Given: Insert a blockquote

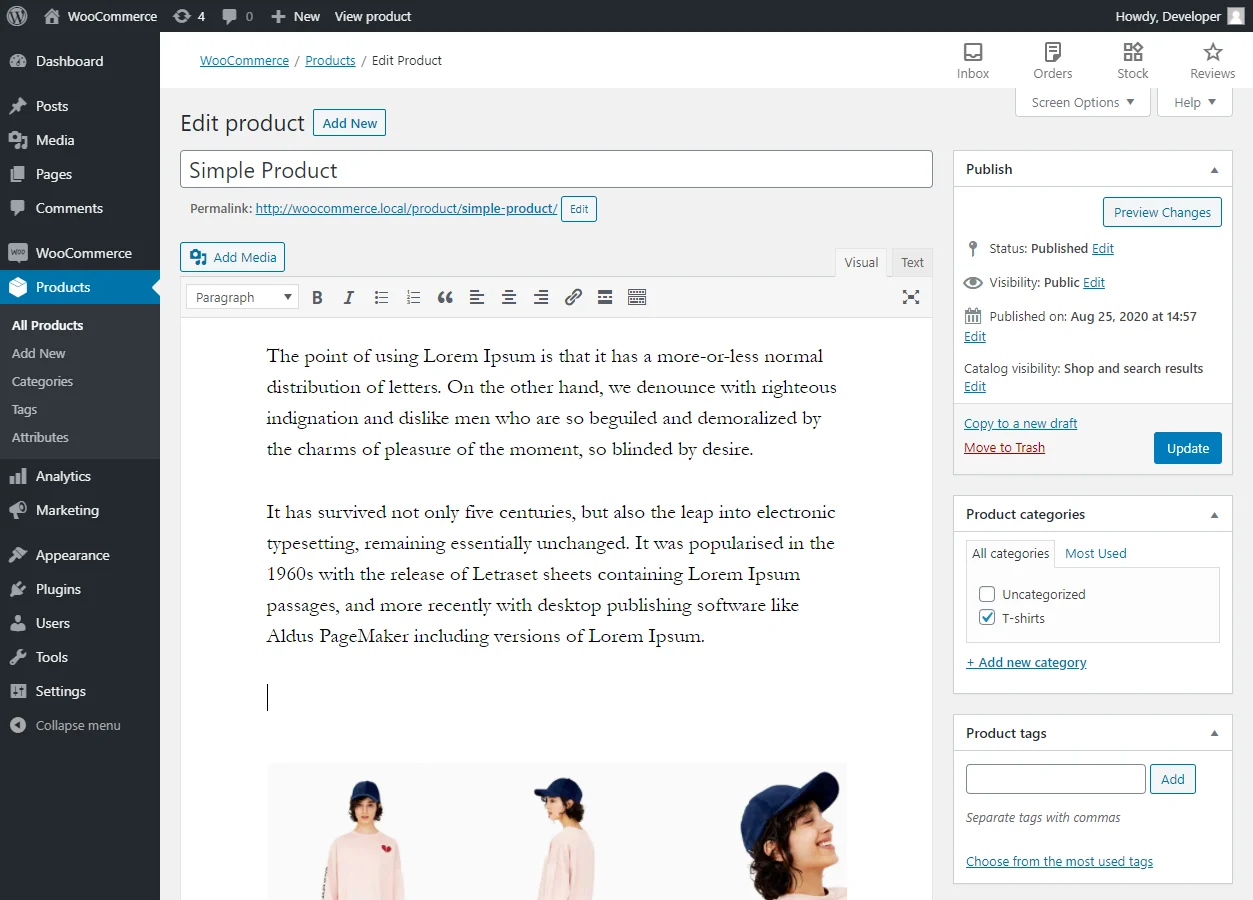Looking at the screenshot, I should (445, 297).
